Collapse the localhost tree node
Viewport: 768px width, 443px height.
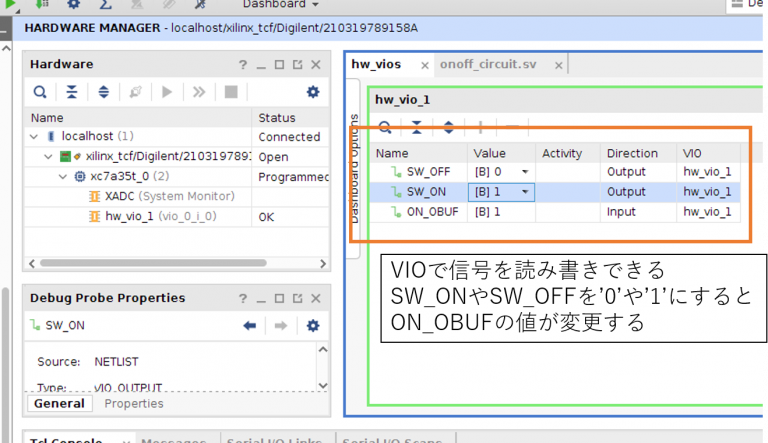pyautogui.click(x=34, y=136)
